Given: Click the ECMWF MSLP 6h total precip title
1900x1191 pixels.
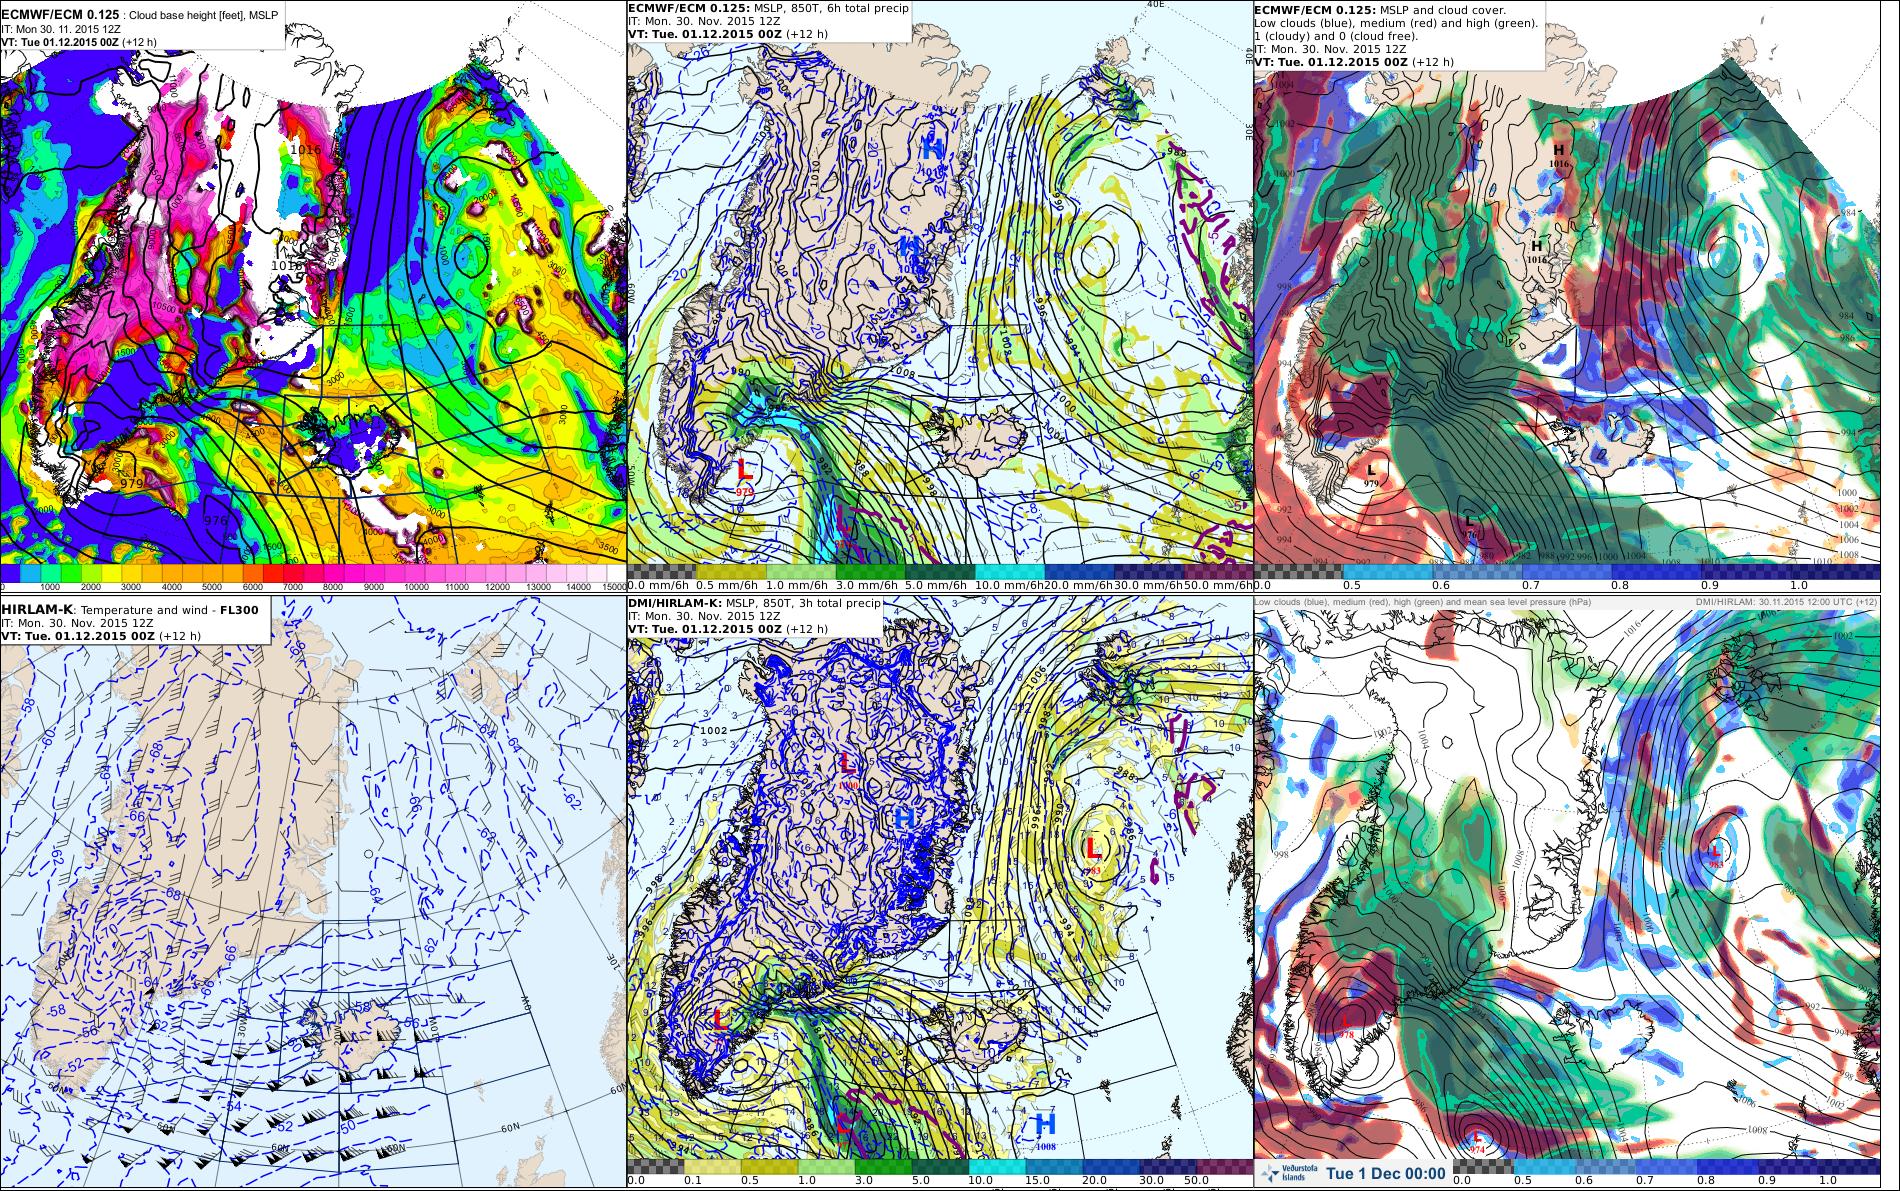Looking at the screenshot, I should tap(768, 8).
